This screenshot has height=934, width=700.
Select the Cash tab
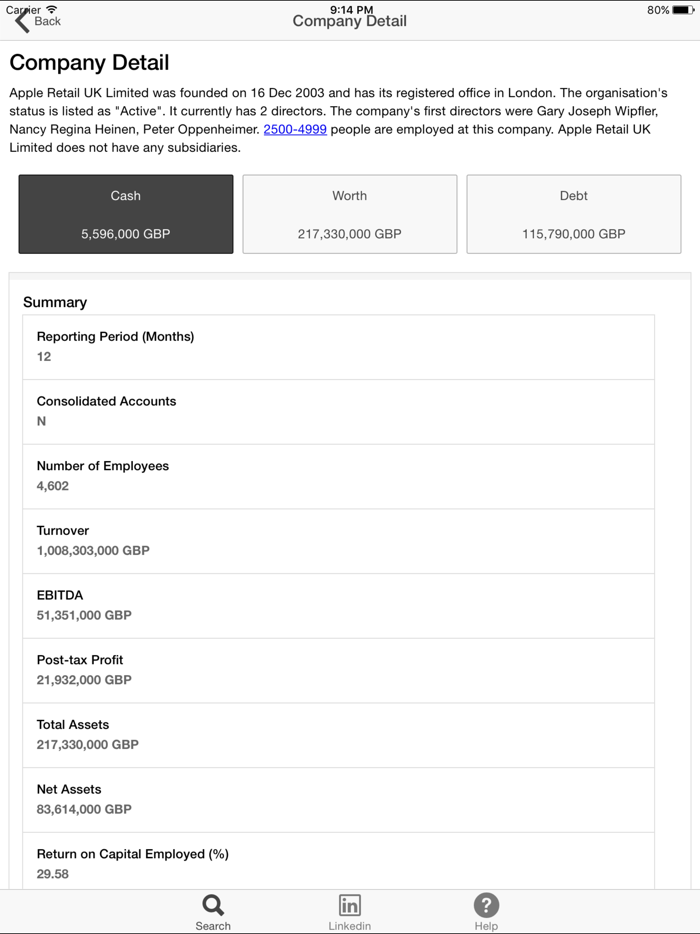tap(126, 214)
